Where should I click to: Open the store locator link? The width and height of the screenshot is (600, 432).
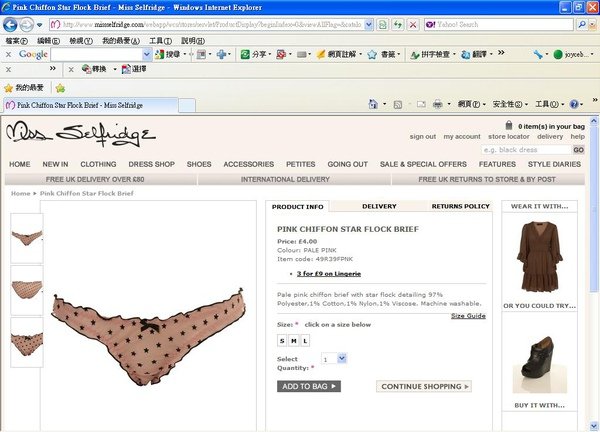509,137
